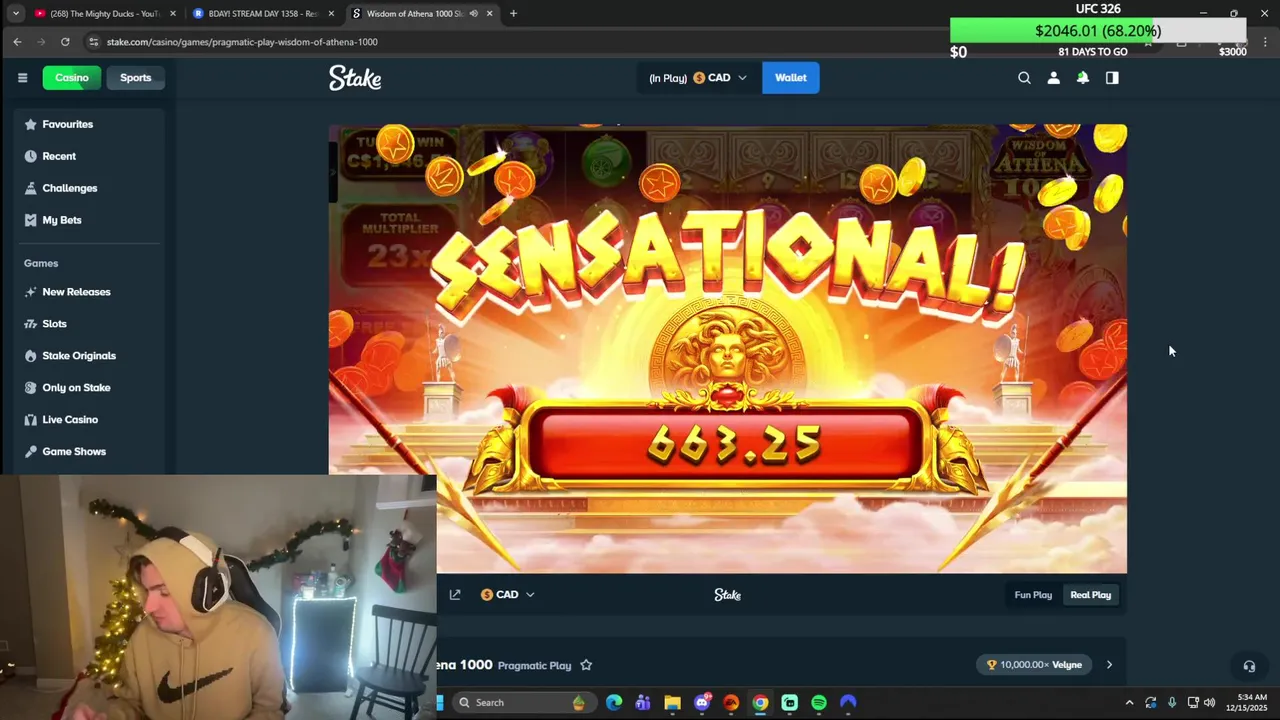Screen dimensions: 1280x720
Task: Favourite the game with star icon
Action: click(x=586, y=665)
